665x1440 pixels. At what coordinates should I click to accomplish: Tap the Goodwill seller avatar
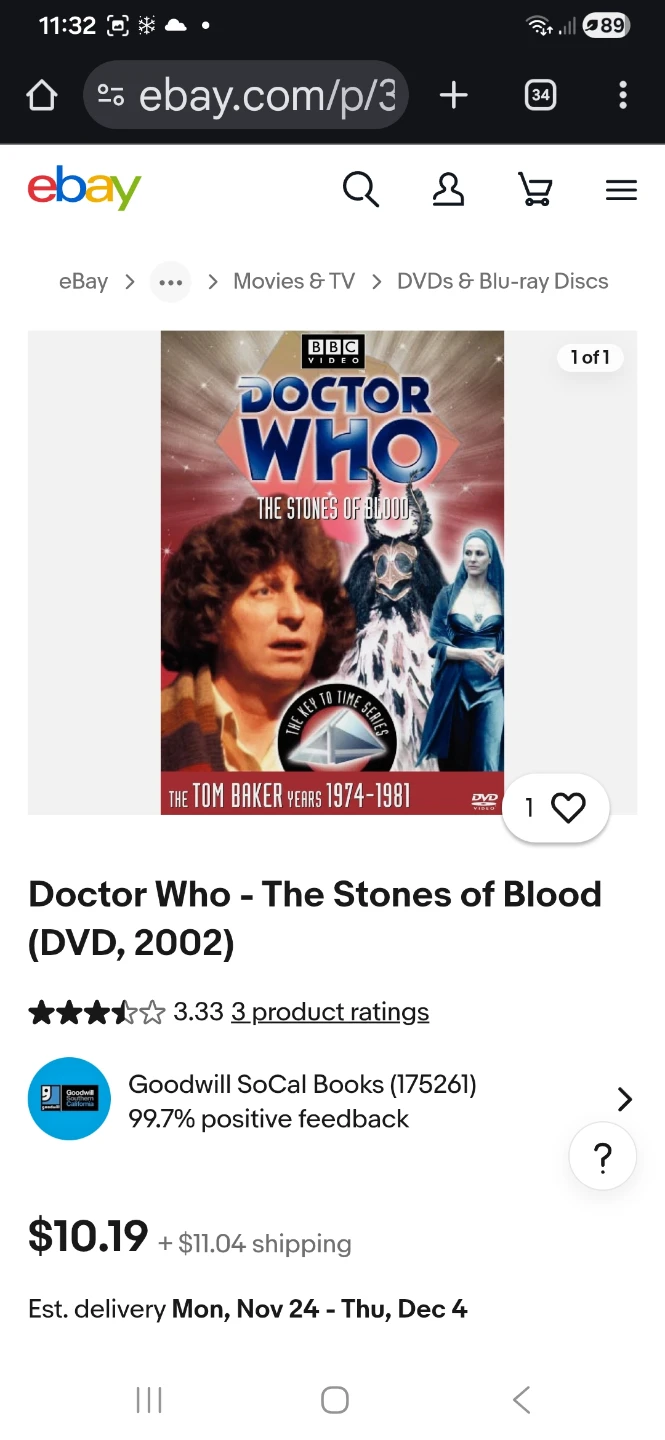[x=69, y=1098]
